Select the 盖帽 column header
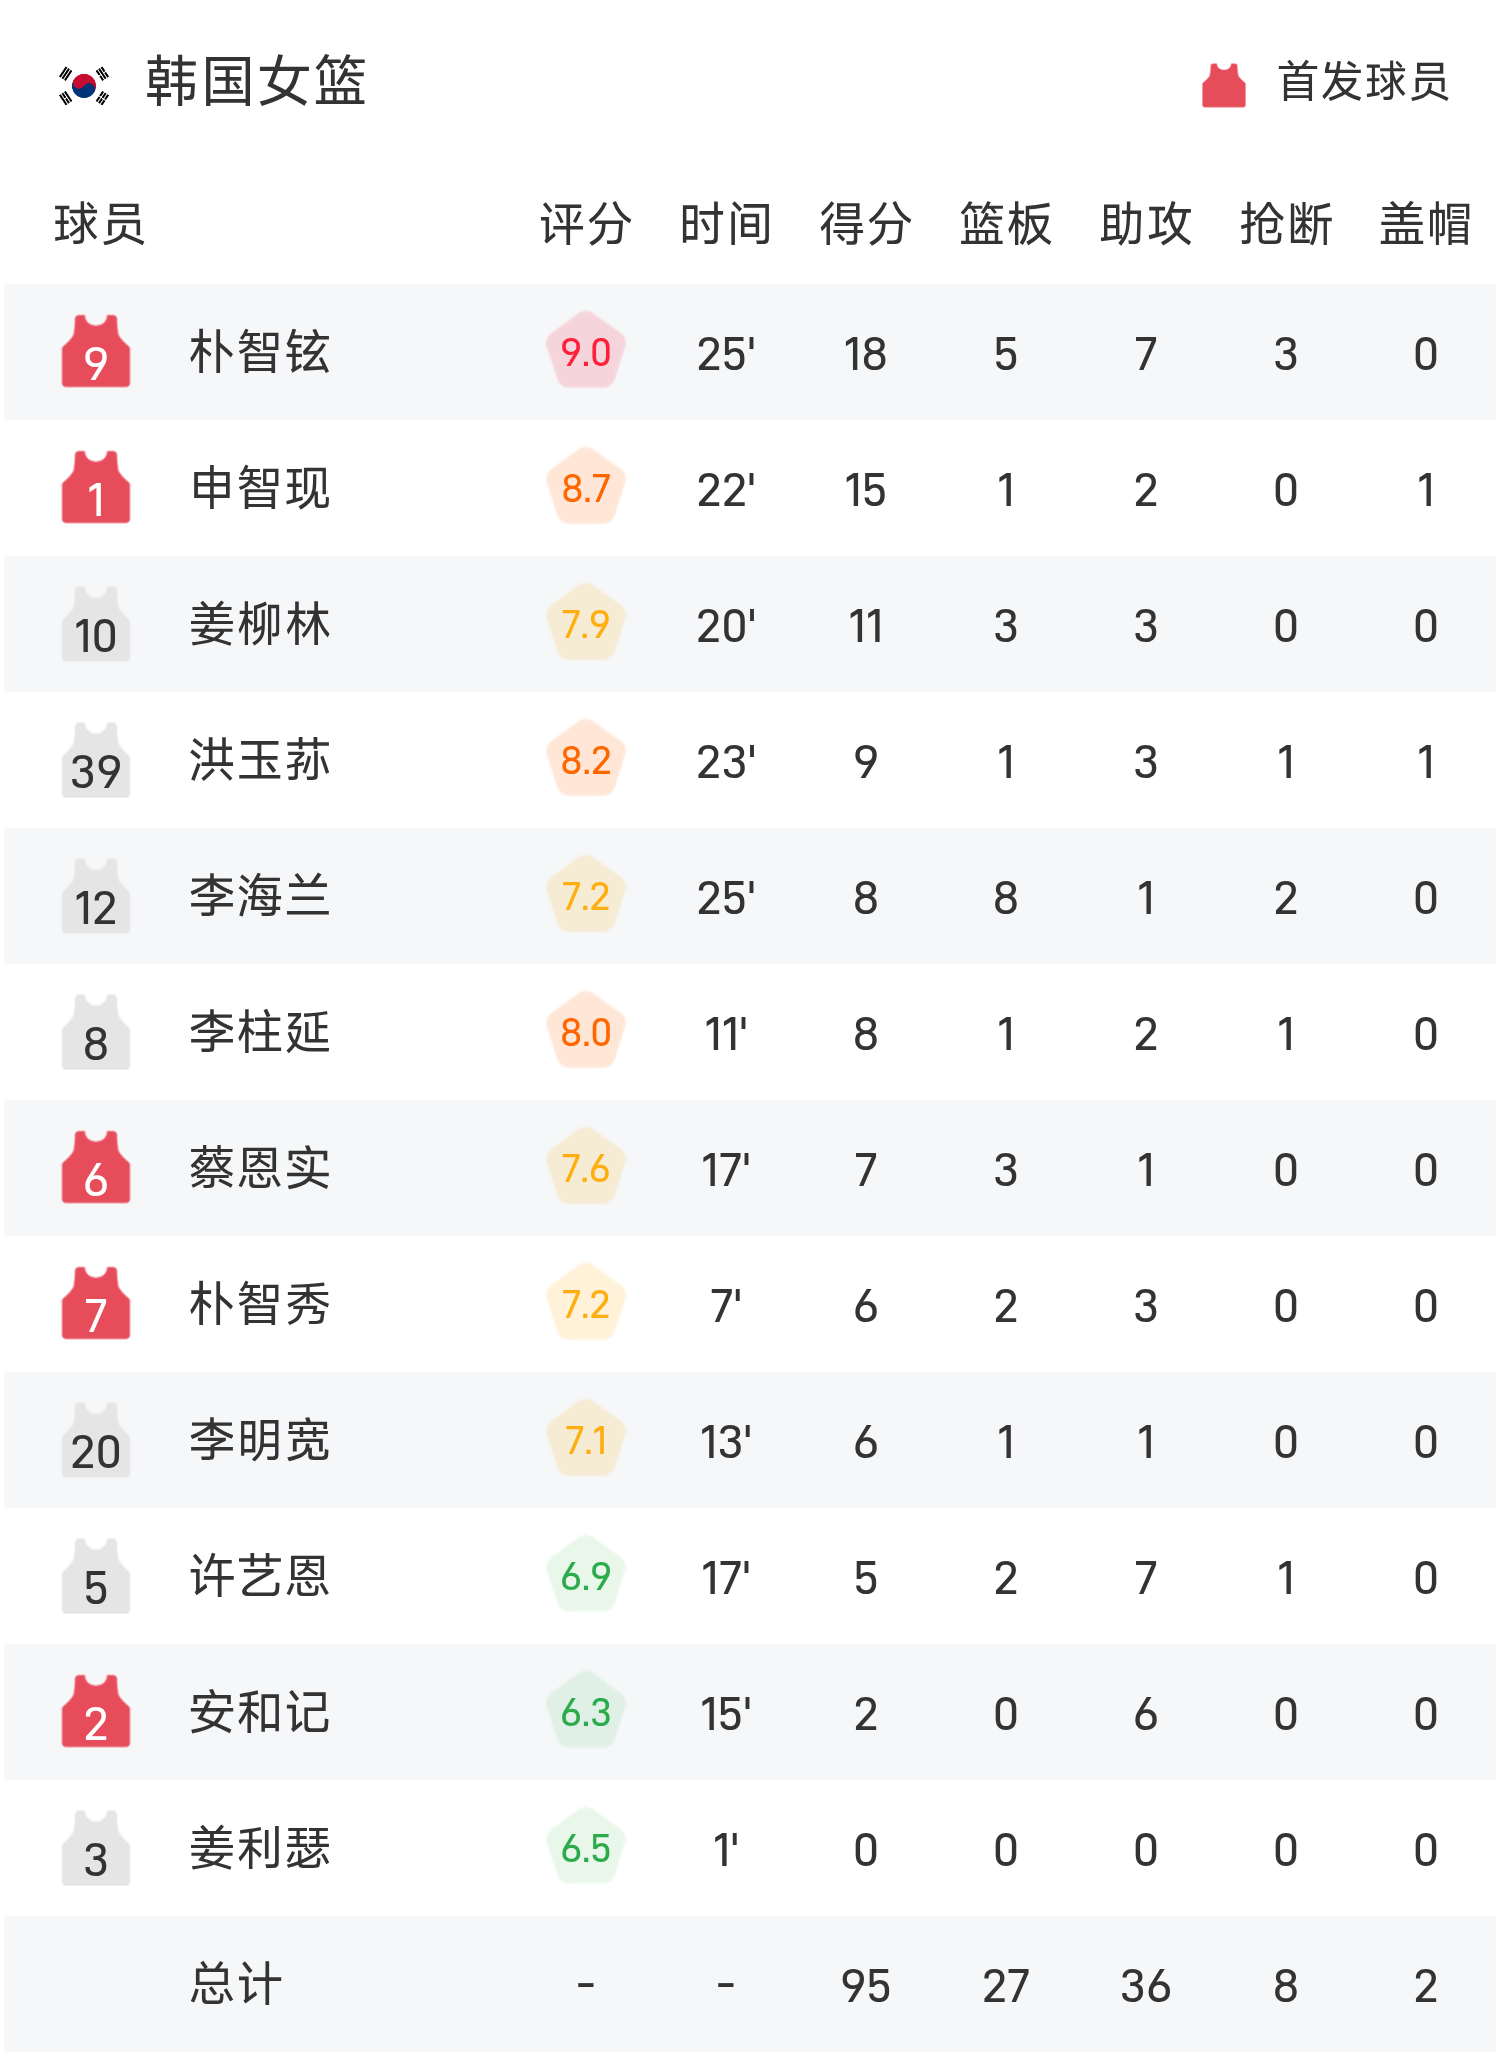 (1425, 224)
